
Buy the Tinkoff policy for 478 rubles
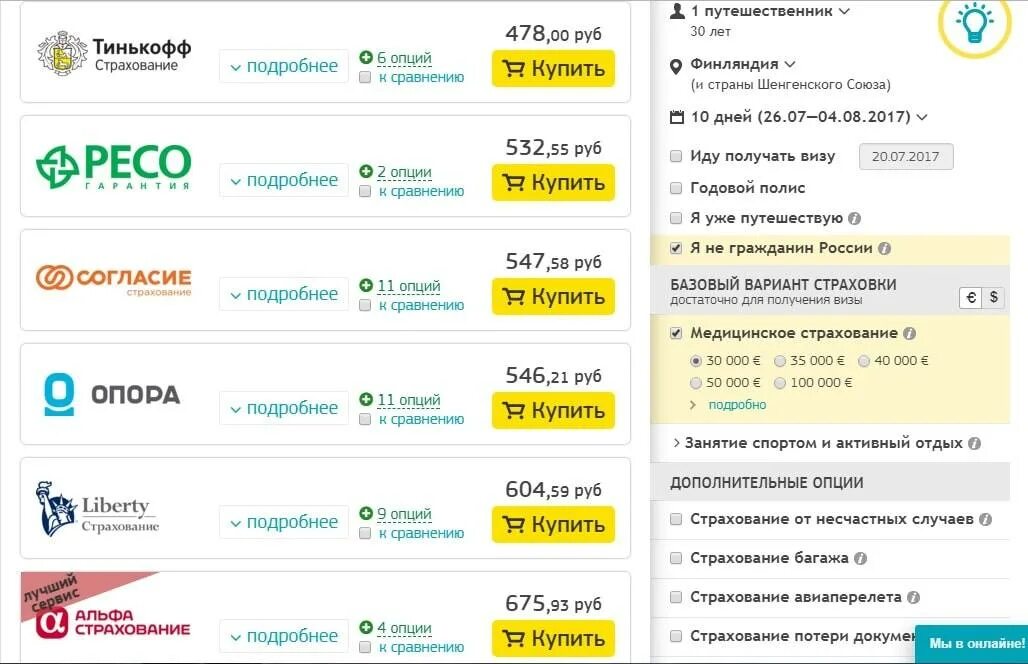tap(553, 69)
